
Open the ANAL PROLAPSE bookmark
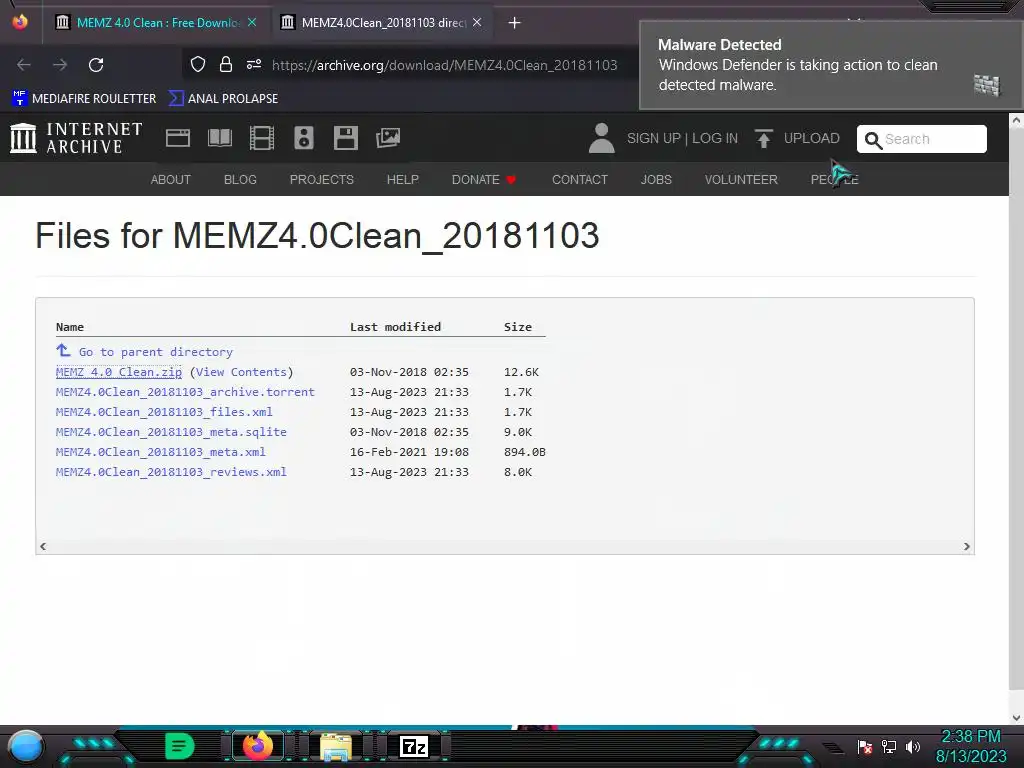pyautogui.click(x=223, y=99)
